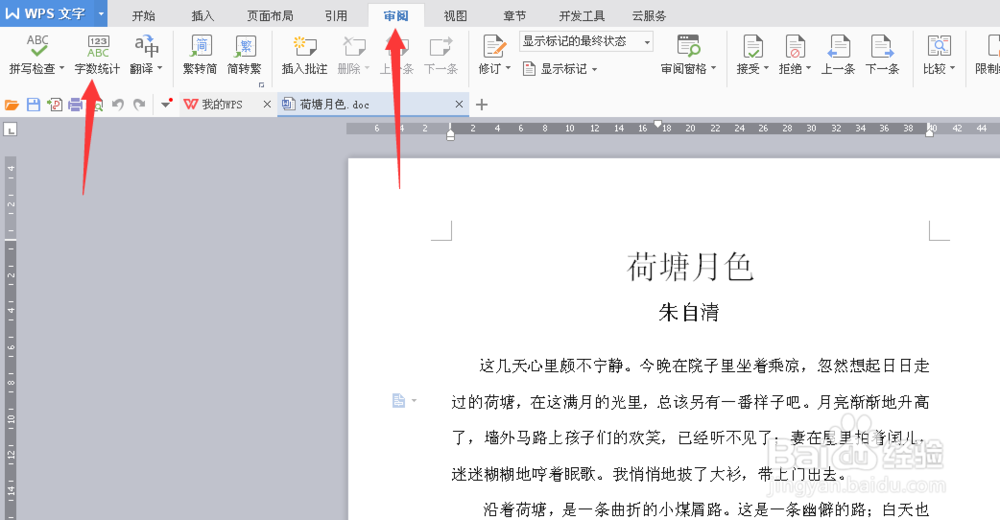Click the undo arrow icon
1000x520 pixels.
coord(117,105)
